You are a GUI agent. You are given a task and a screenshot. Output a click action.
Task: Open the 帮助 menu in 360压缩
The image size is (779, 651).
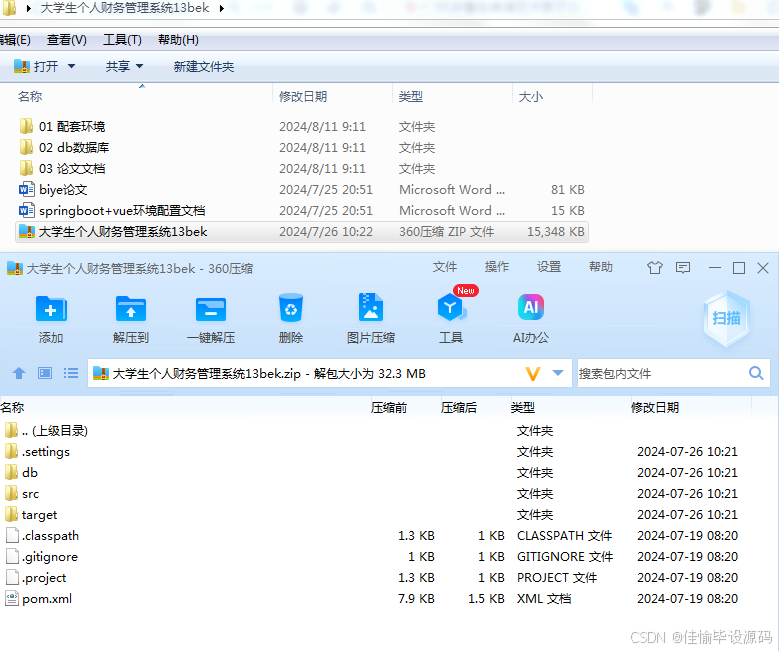point(601,267)
